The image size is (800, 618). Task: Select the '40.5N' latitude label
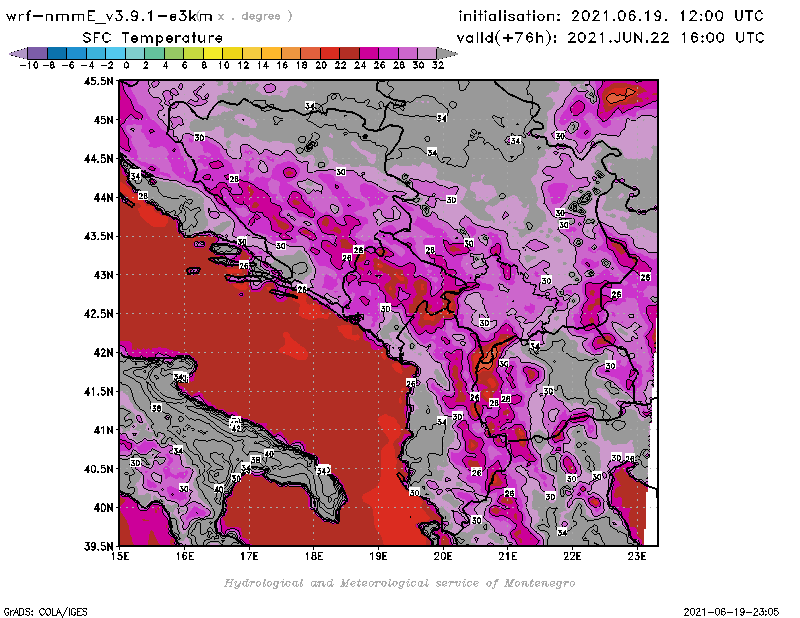coord(98,469)
